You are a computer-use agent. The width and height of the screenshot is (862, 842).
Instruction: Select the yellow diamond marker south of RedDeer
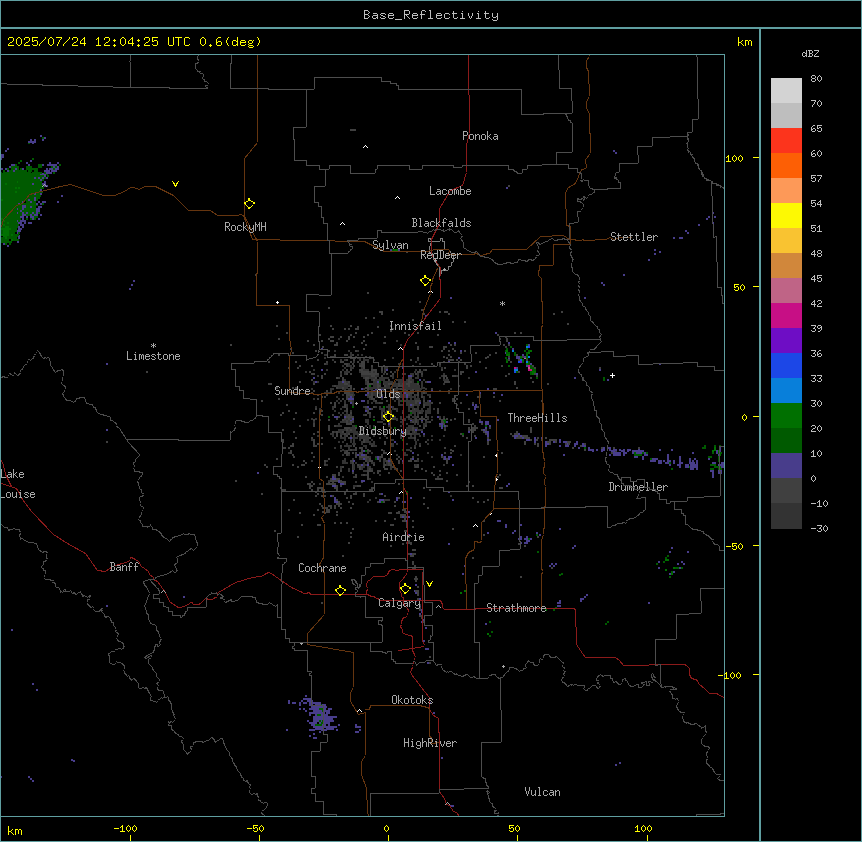pos(426,281)
